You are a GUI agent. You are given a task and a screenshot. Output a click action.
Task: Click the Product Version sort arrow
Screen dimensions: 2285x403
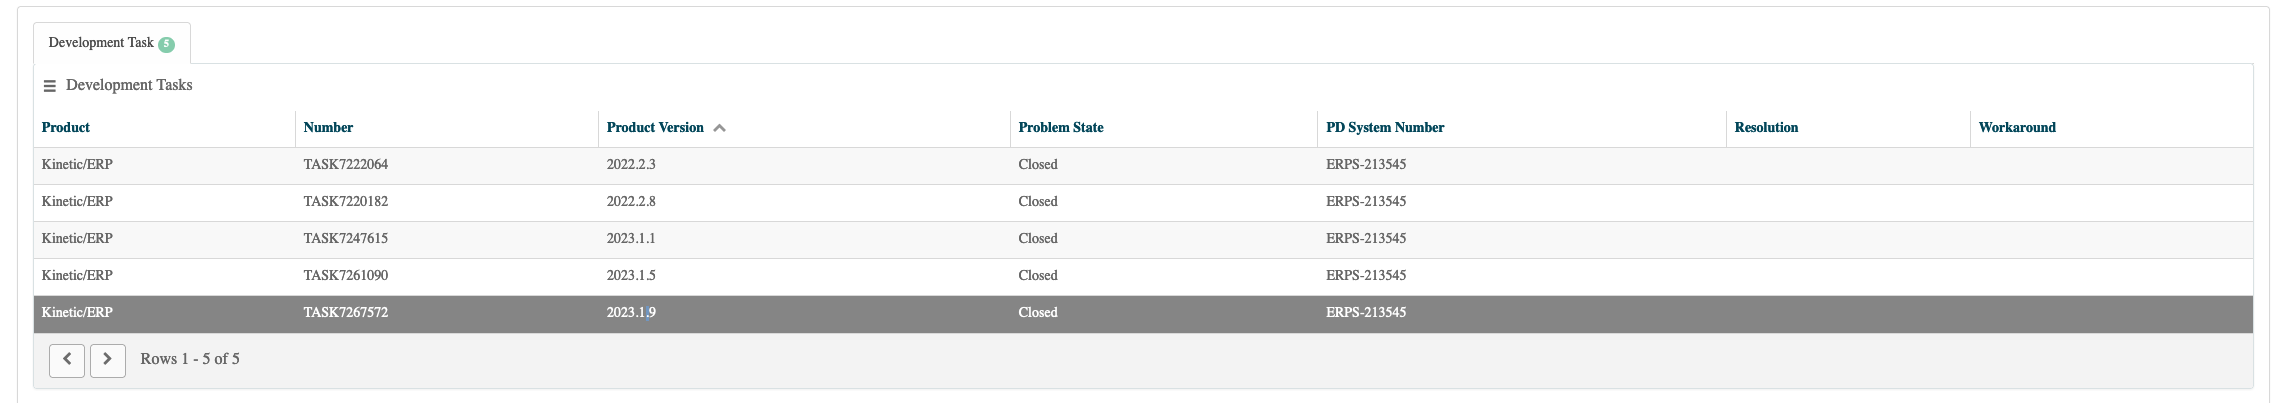pyautogui.click(x=719, y=128)
